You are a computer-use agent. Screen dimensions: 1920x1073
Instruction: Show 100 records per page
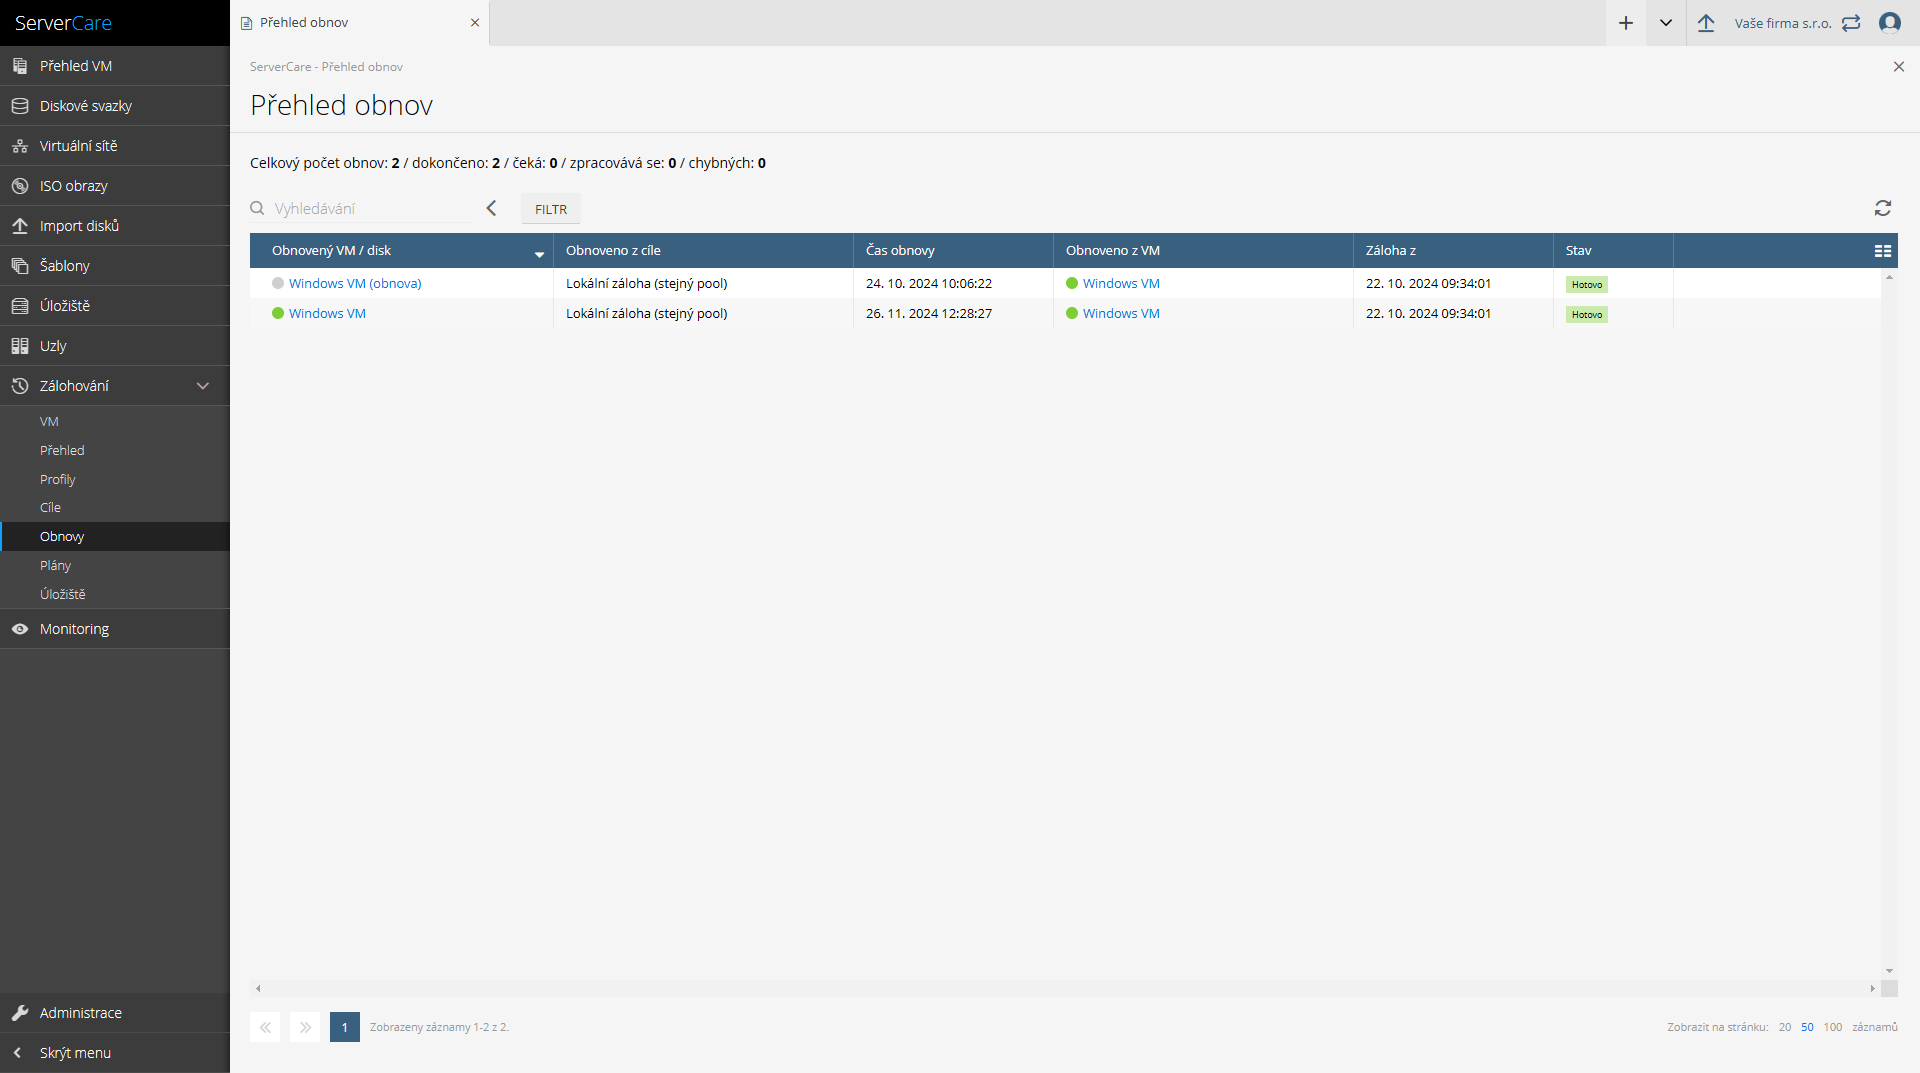pos(1833,1027)
